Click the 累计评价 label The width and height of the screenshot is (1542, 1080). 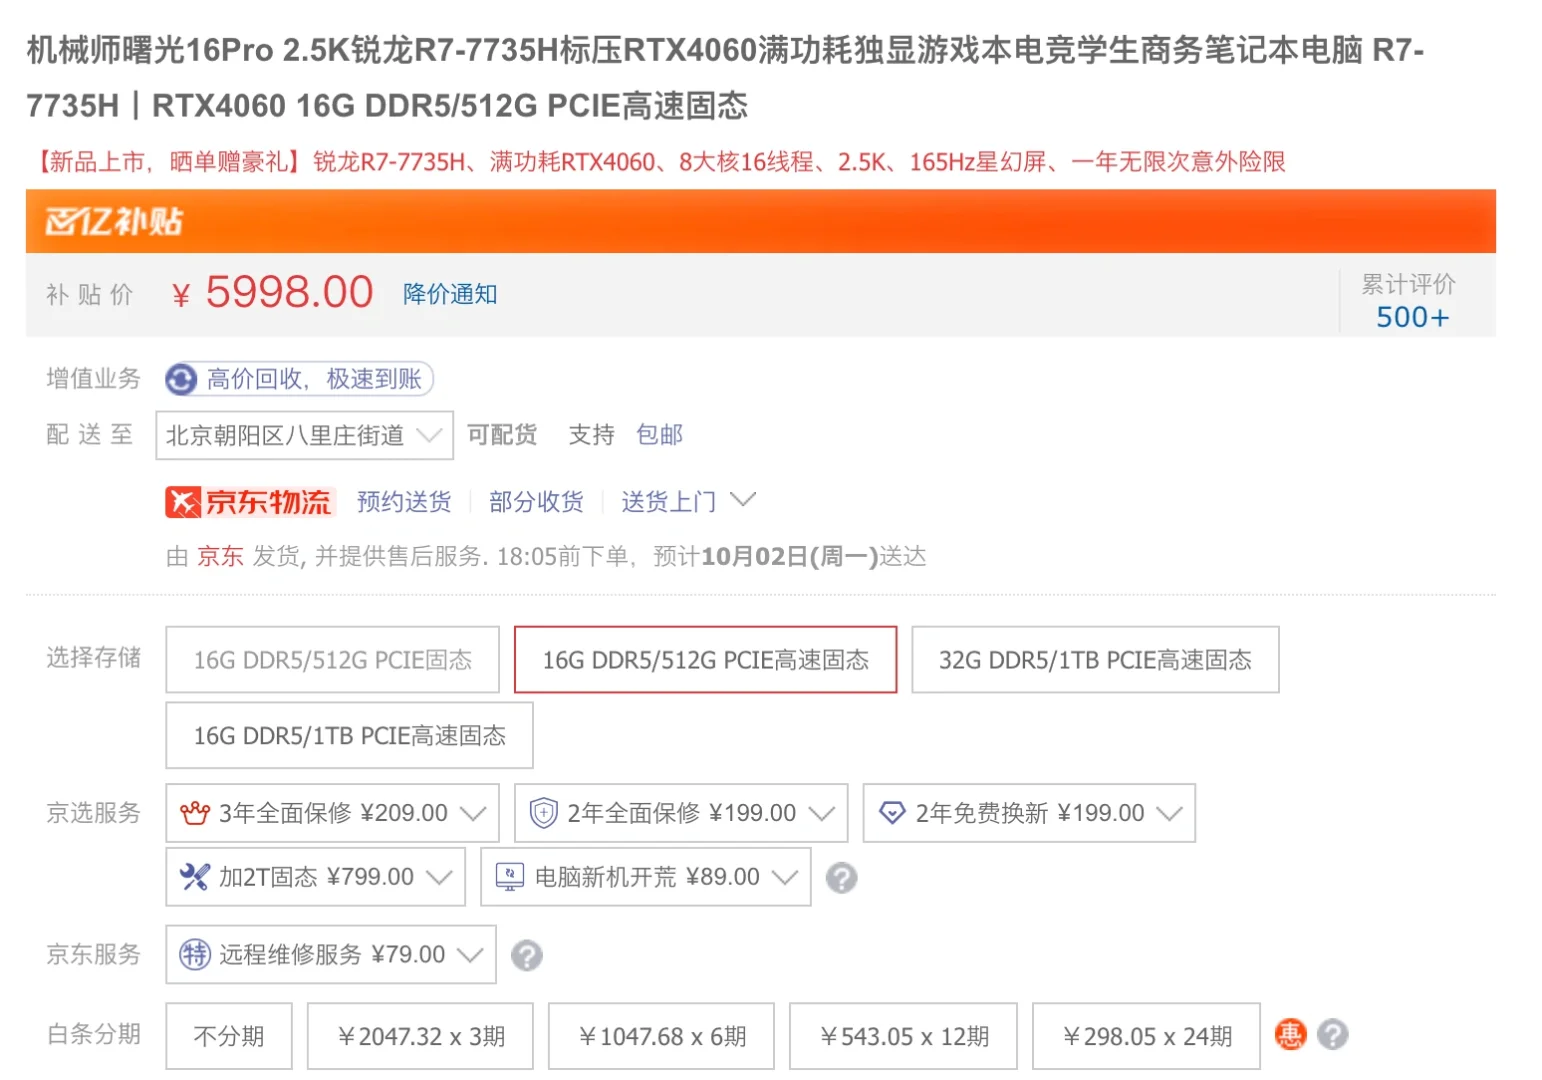point(1408,285)
